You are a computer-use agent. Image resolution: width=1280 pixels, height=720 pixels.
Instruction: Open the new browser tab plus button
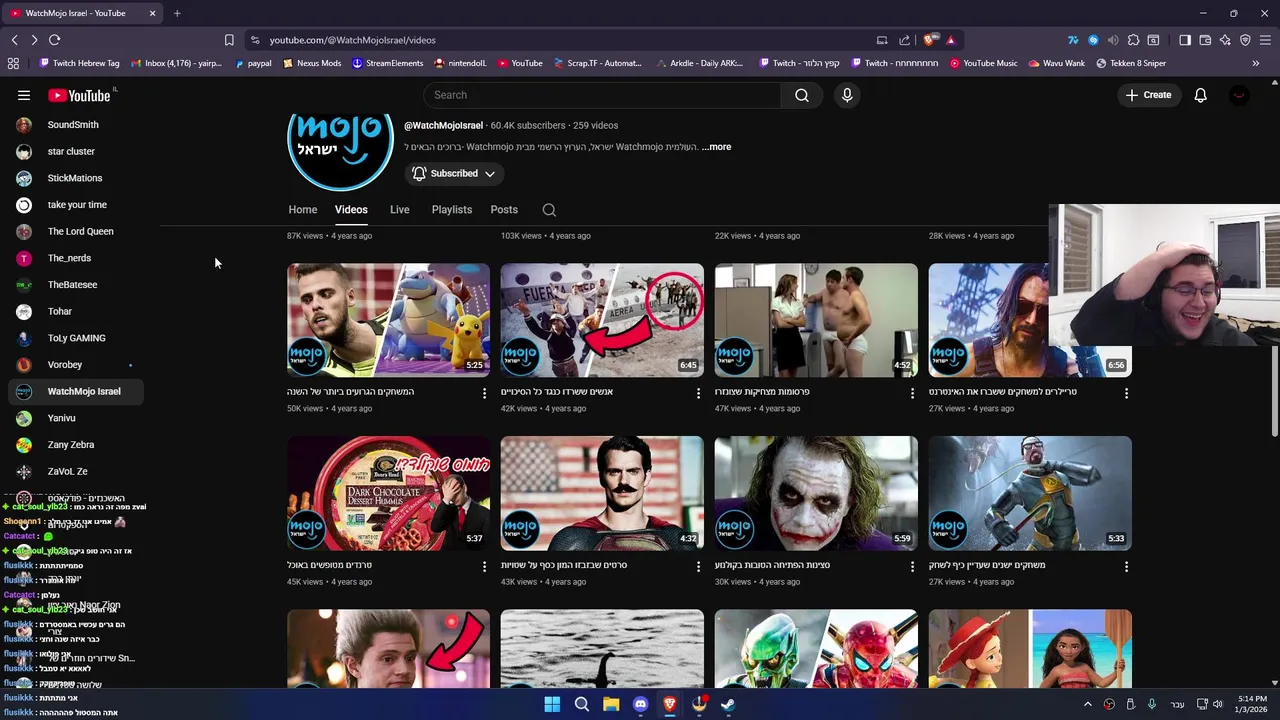[x=177, y=13]
